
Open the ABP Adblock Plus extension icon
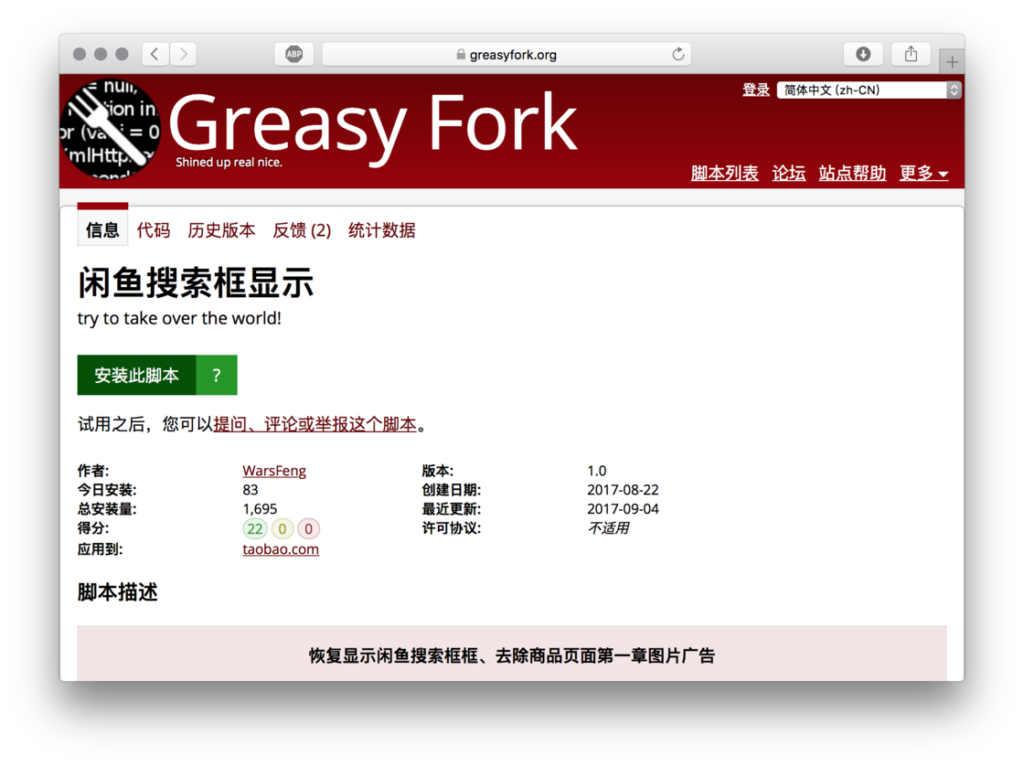point(295,54)
